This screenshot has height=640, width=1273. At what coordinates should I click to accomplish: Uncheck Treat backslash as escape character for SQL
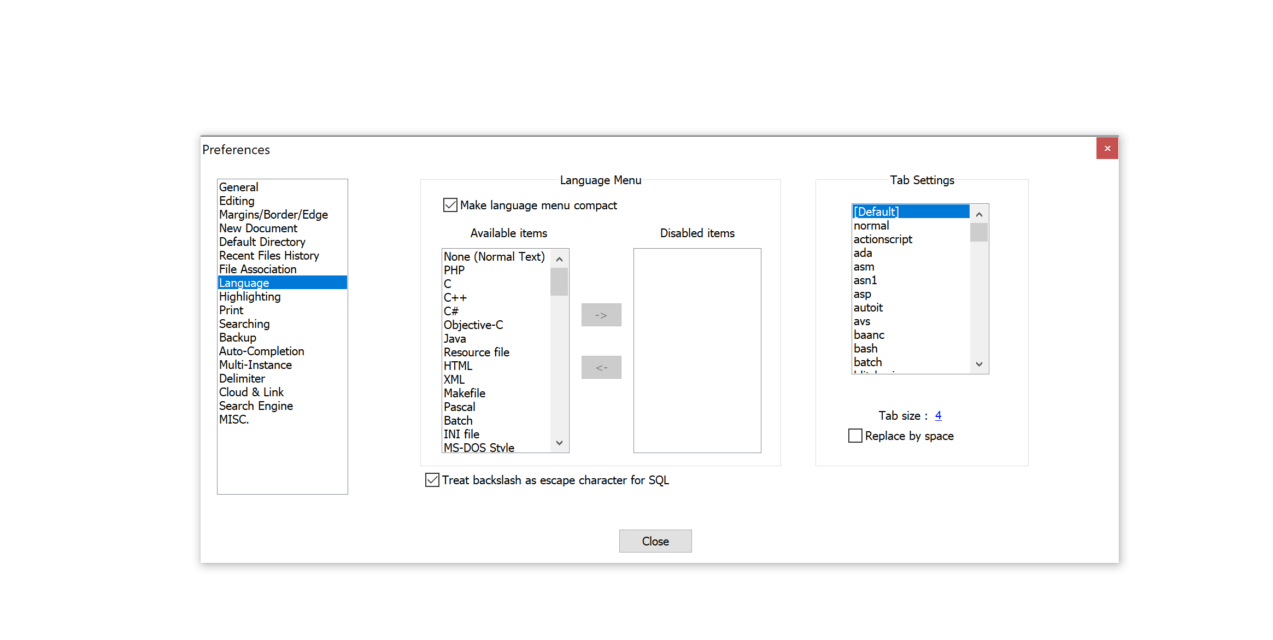[431, 479]
